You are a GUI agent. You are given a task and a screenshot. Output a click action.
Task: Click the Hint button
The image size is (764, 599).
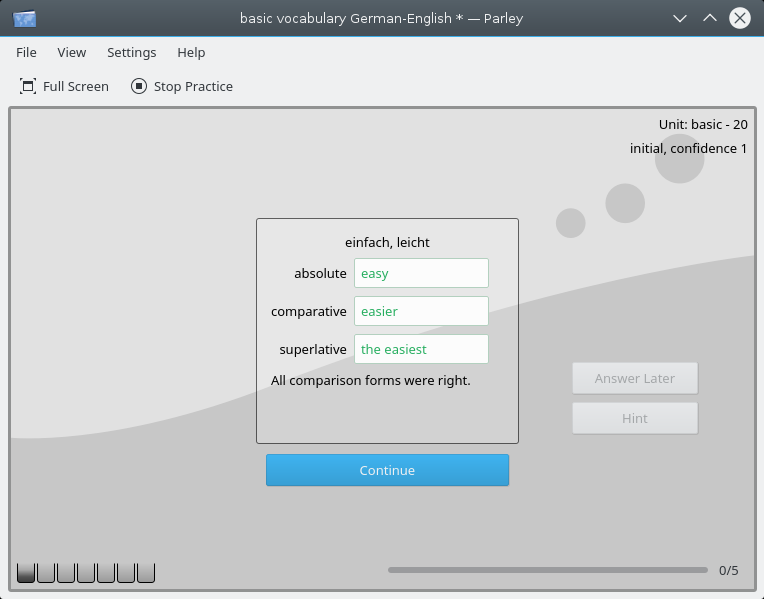click(634, 418)
